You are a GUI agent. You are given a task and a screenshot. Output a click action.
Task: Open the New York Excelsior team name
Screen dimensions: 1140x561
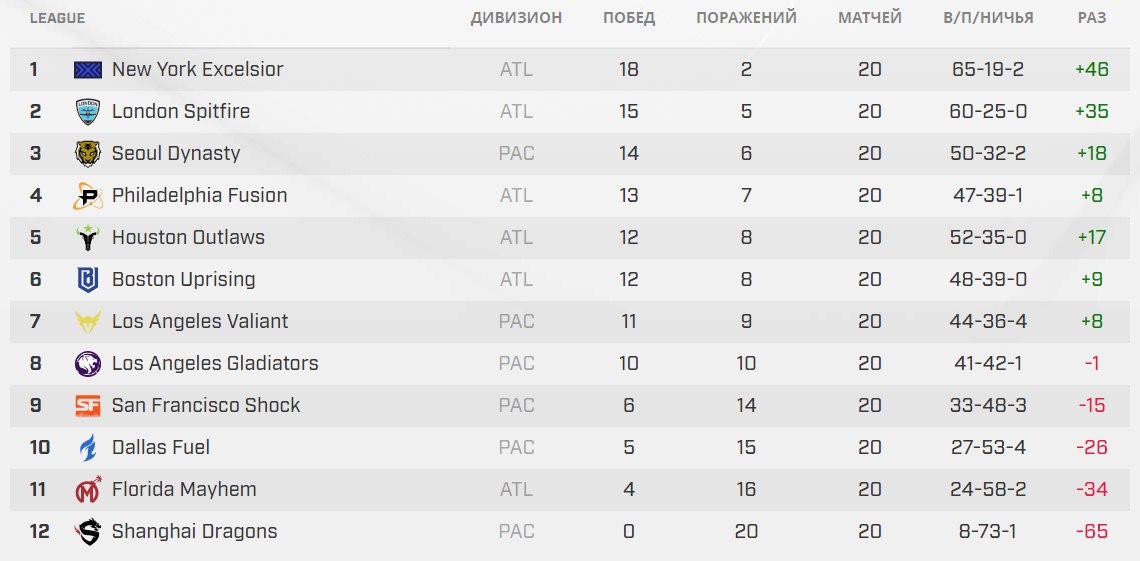tap(197, 70)
